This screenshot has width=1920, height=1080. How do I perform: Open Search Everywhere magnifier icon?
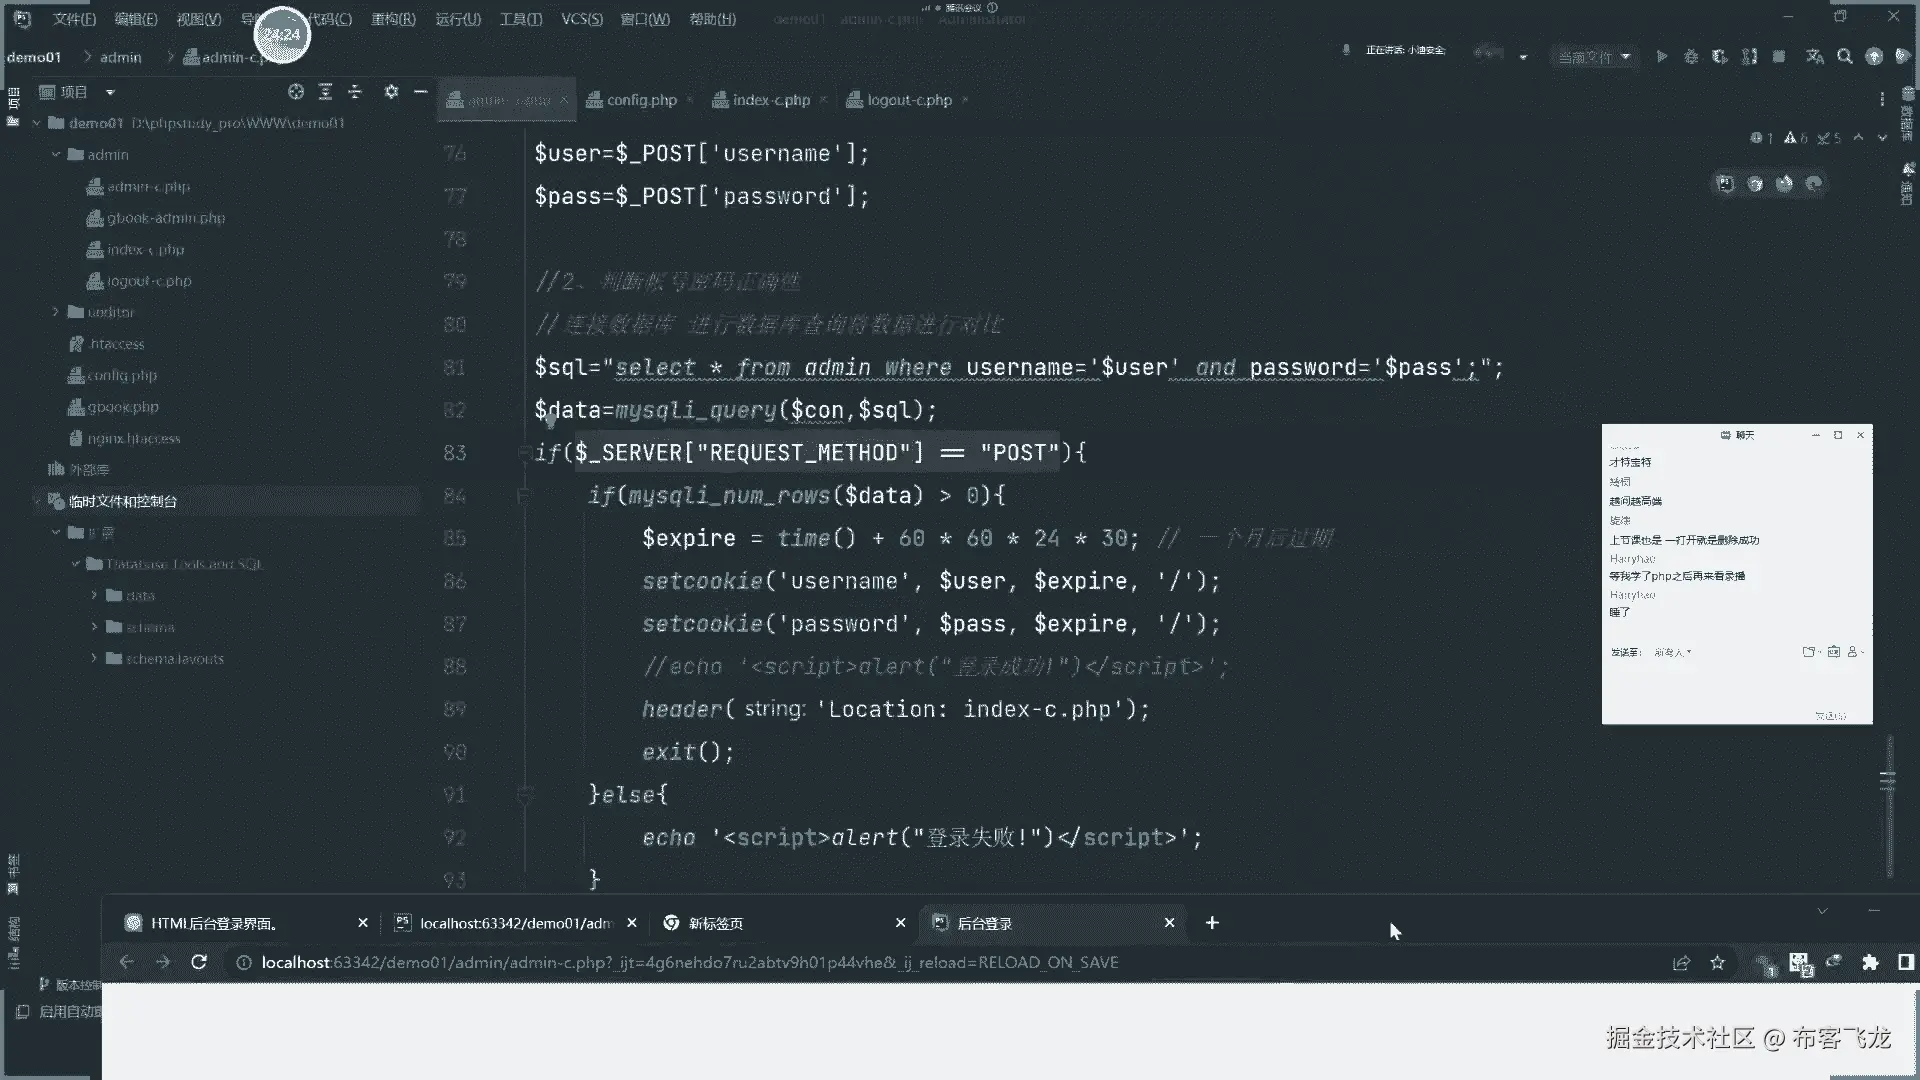tap(1845, 57)
